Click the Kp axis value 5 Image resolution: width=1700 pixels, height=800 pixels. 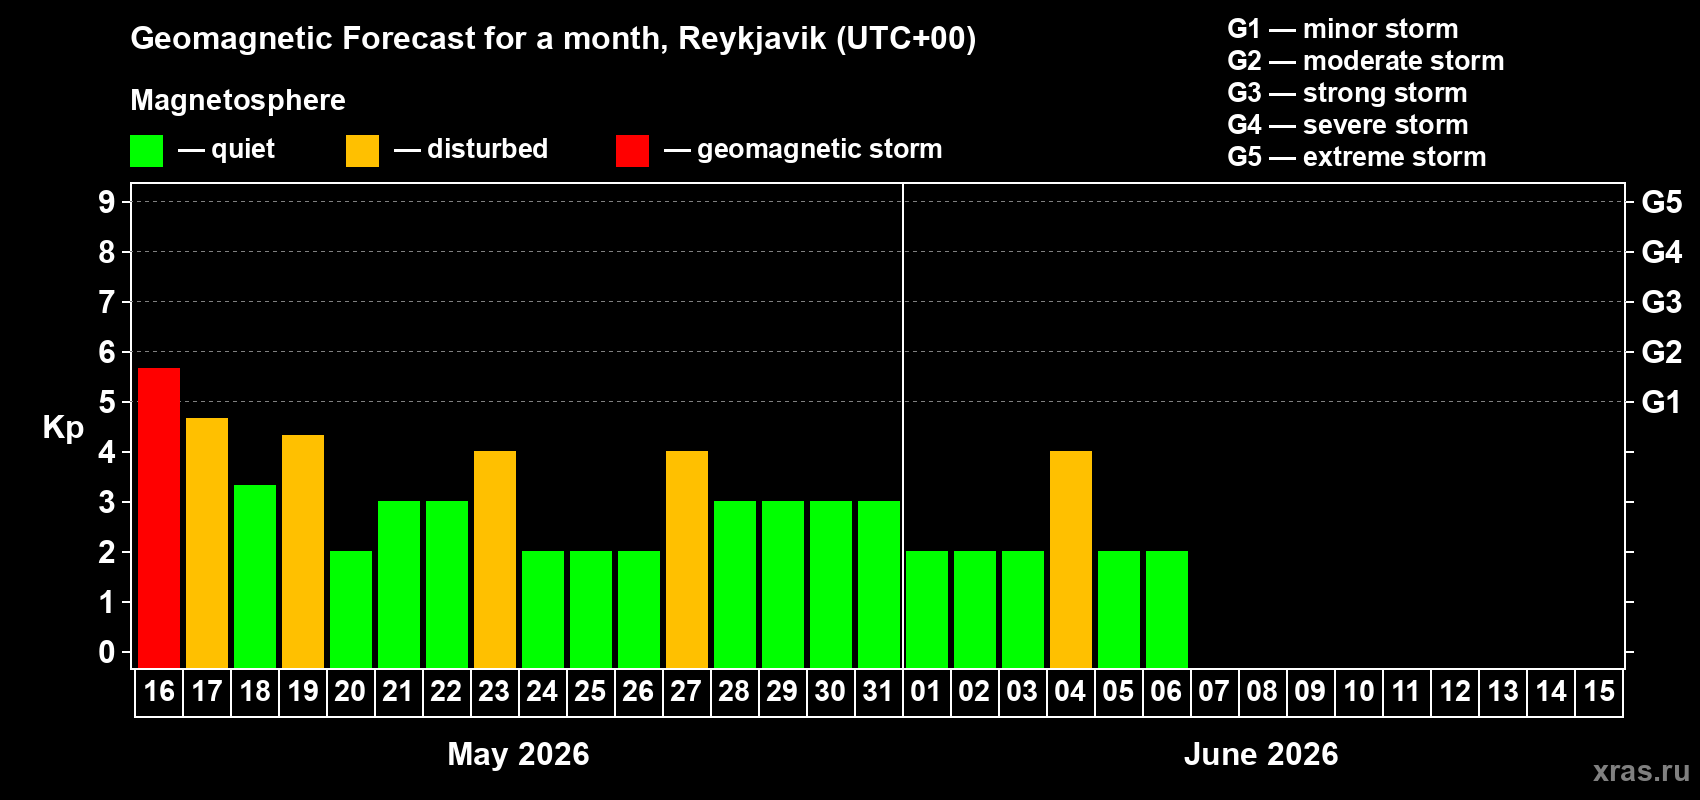tap(107, 402)
